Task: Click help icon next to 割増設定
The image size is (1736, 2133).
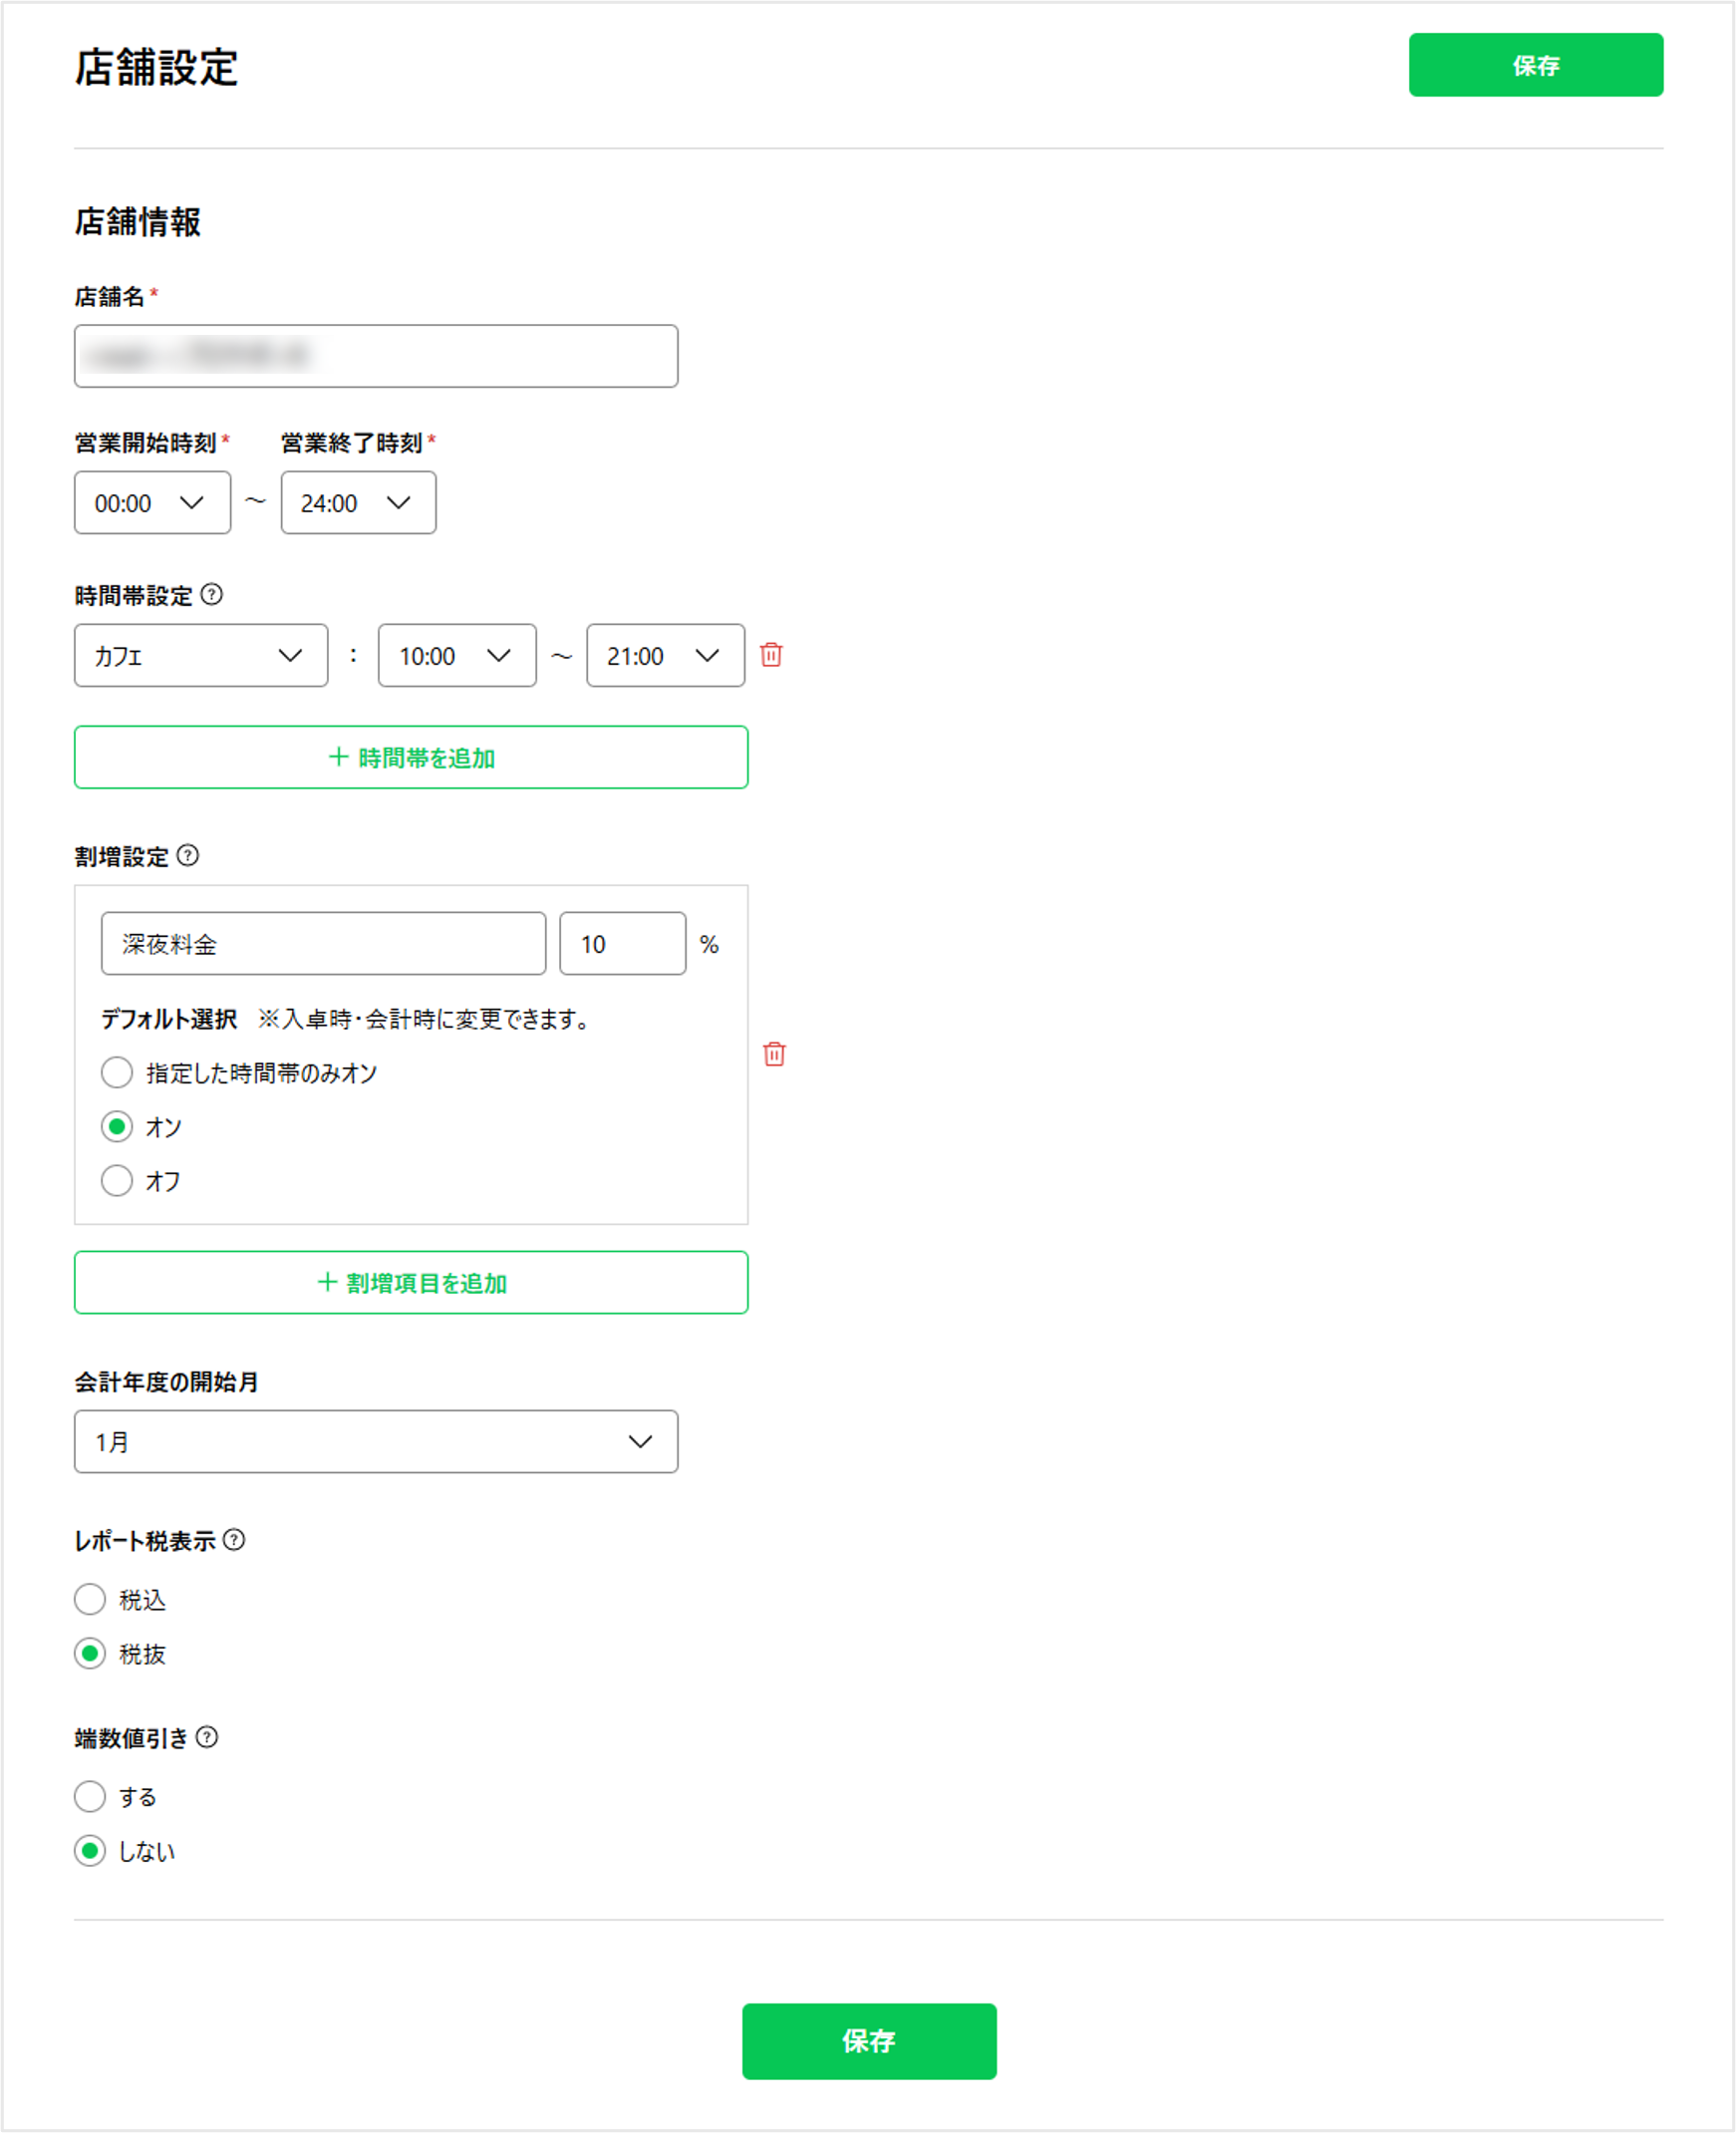Action: pos(188,856)
